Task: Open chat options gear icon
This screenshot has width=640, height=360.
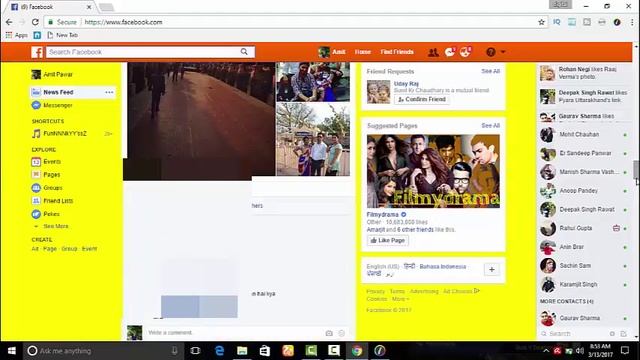Action: (x=612, y=334)
